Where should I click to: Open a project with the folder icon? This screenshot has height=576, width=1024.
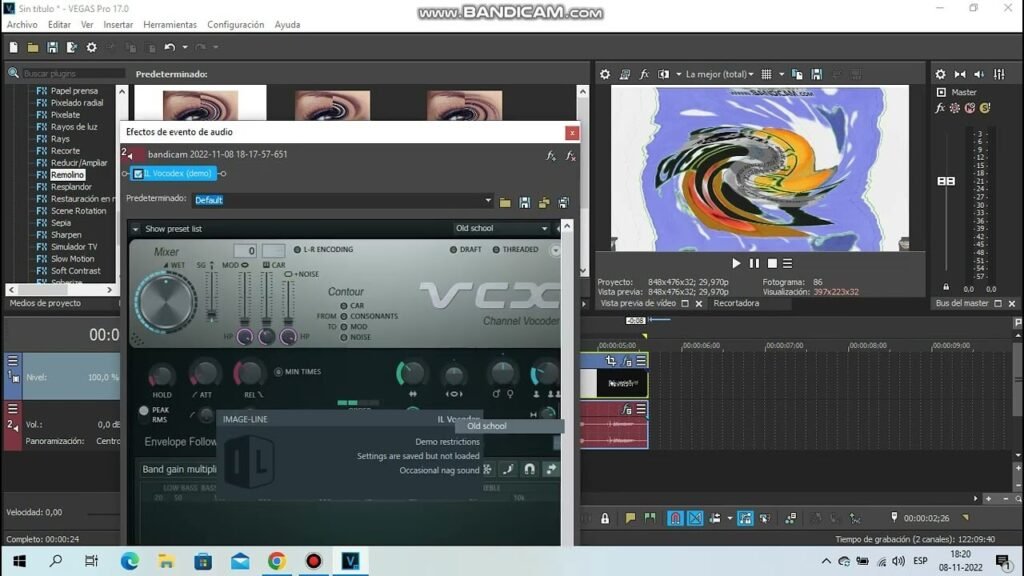pyautogui.click(x=33, y=47)
